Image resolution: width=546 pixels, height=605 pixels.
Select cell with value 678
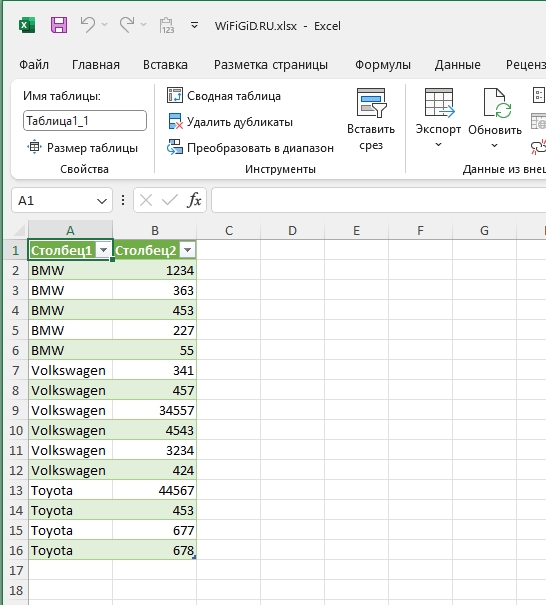coord(155,550)
